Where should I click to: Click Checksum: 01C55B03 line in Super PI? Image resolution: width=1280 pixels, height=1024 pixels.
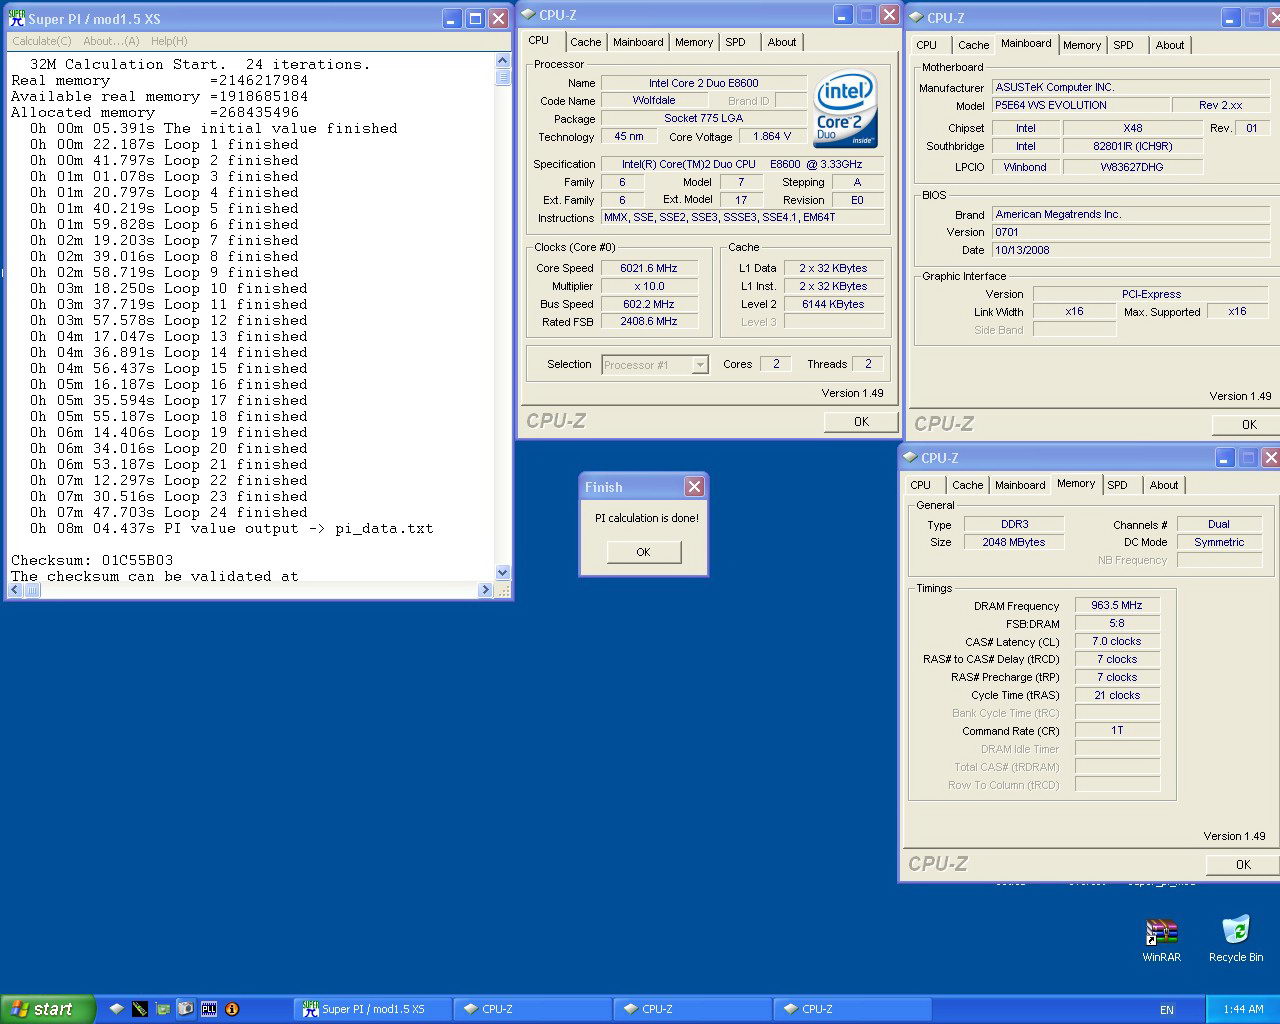(92, 560)
